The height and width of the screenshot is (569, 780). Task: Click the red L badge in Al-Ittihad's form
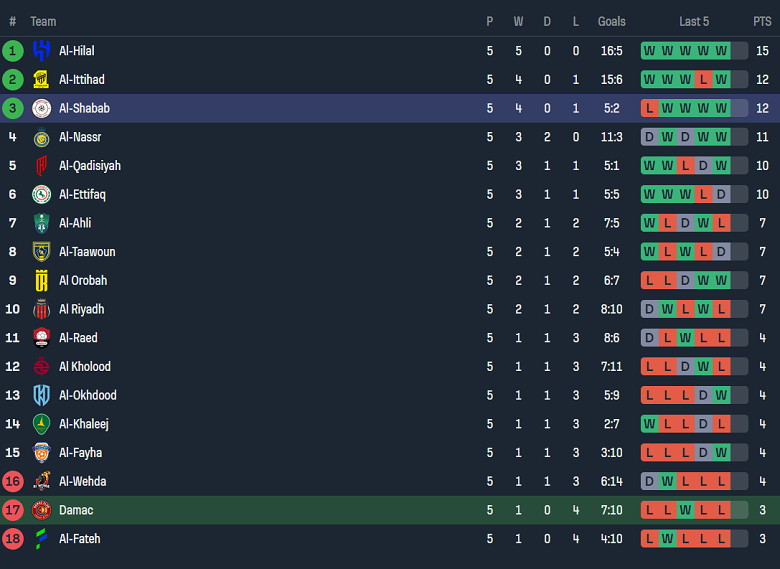pos(704,80)
